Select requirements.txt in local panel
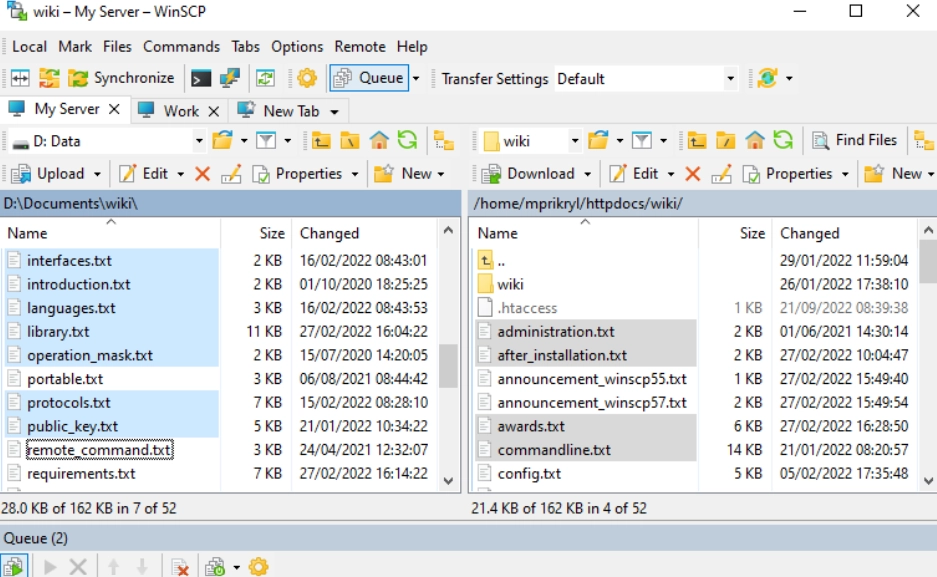 [81, 474]
